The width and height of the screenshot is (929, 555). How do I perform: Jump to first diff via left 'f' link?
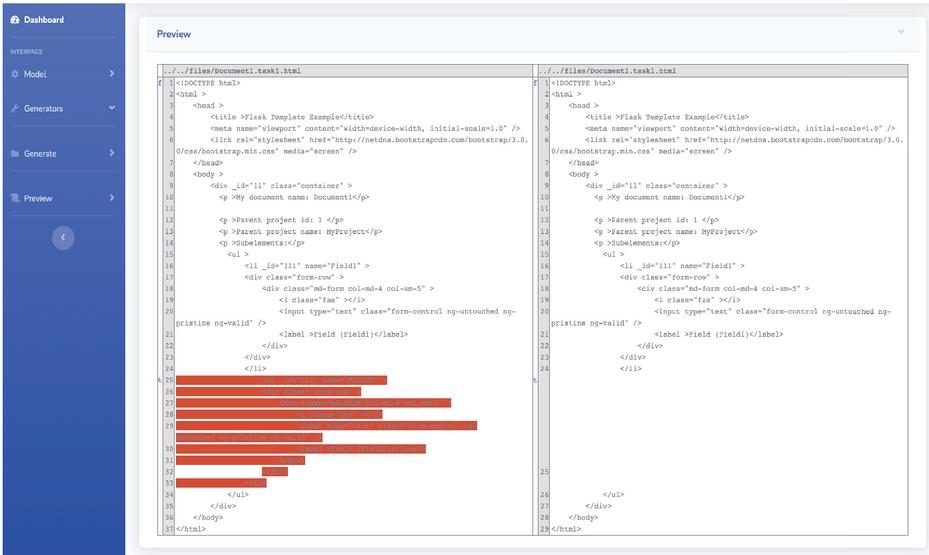(160, 83)
